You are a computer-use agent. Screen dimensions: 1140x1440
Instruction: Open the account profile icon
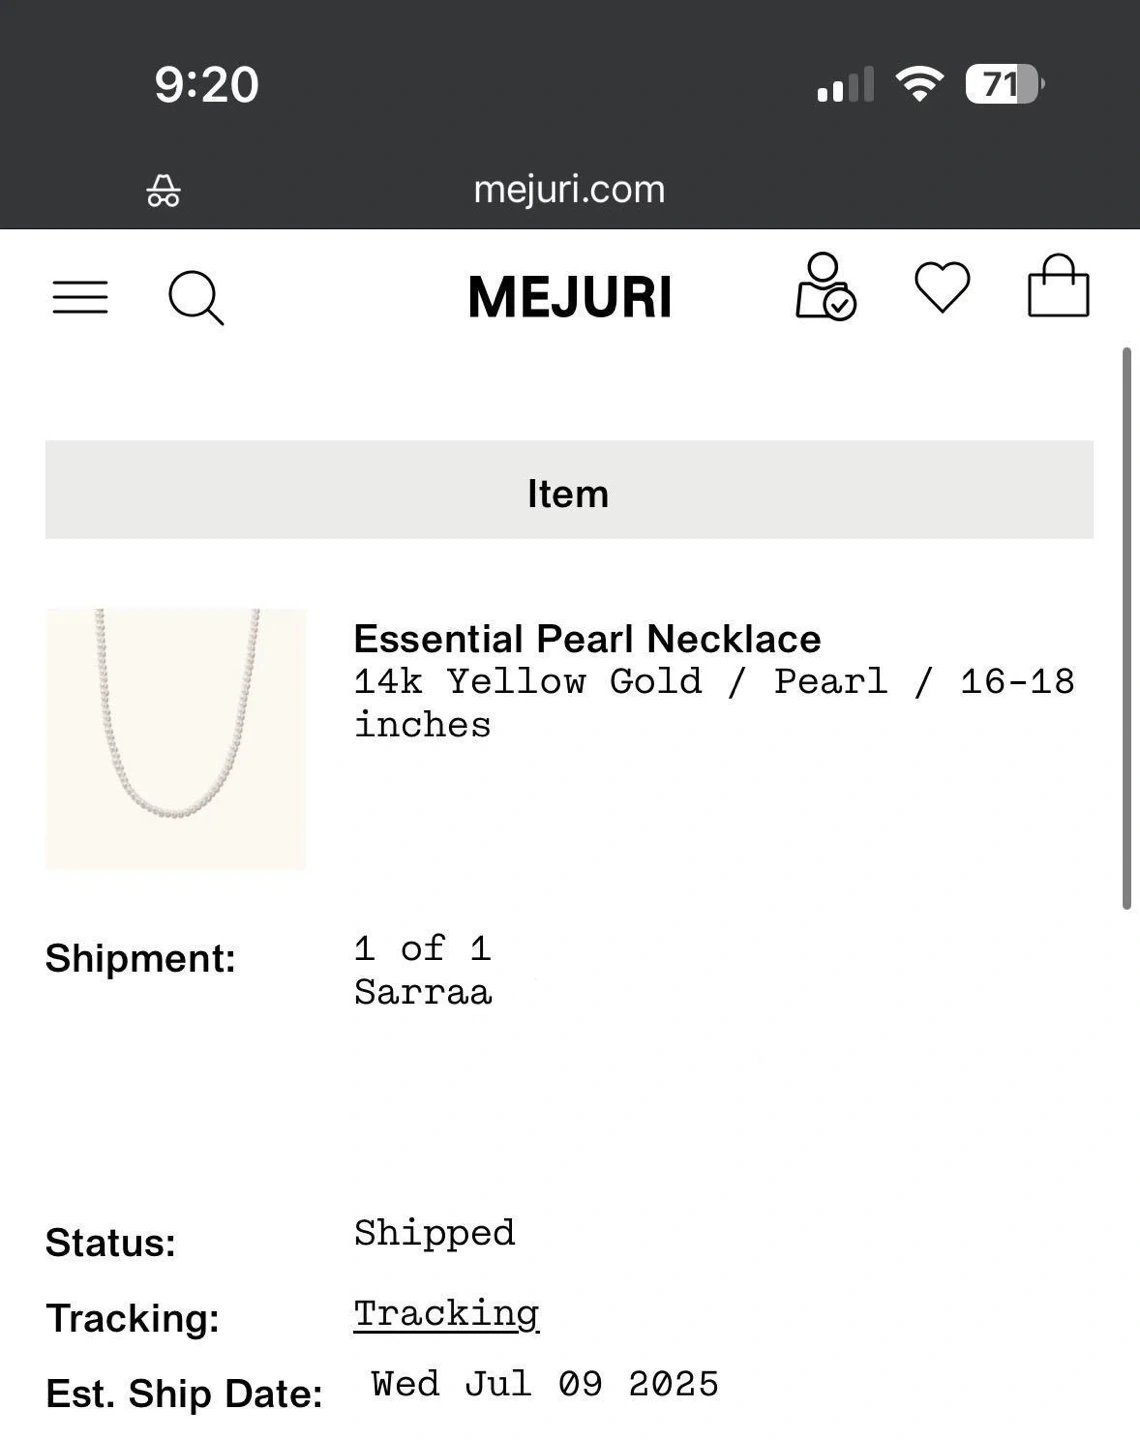pyautogui.click(x=825, y=287)
